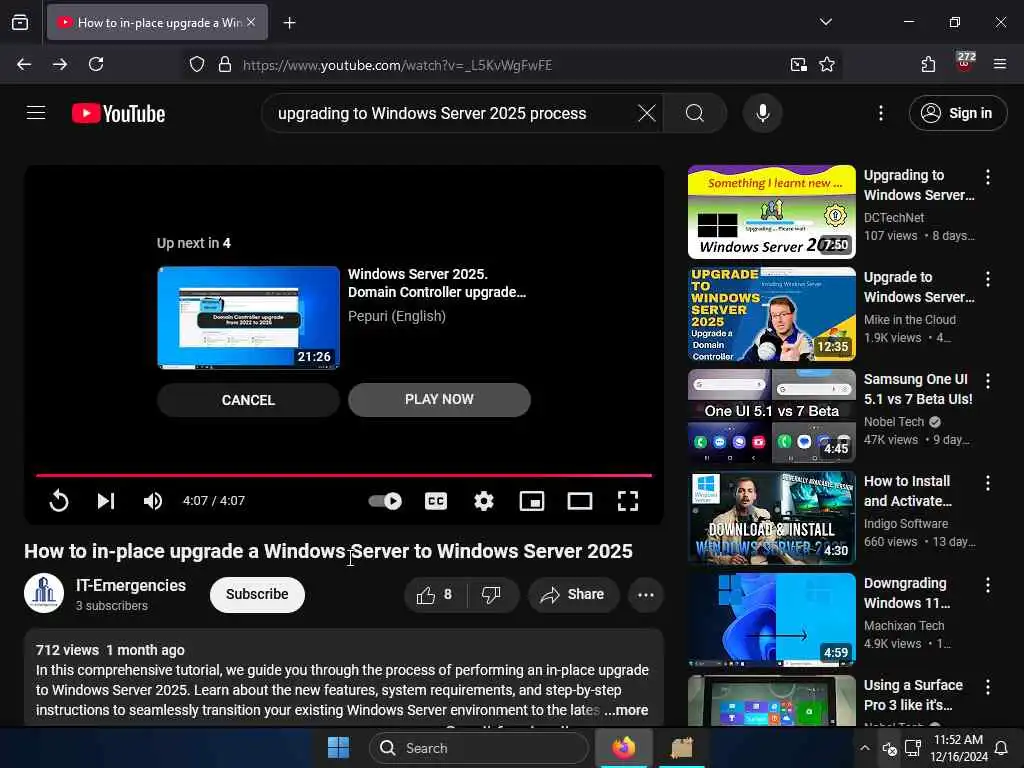
Task: Open Downgrading Windows 11 video title
Action: (x=906, y=593)
